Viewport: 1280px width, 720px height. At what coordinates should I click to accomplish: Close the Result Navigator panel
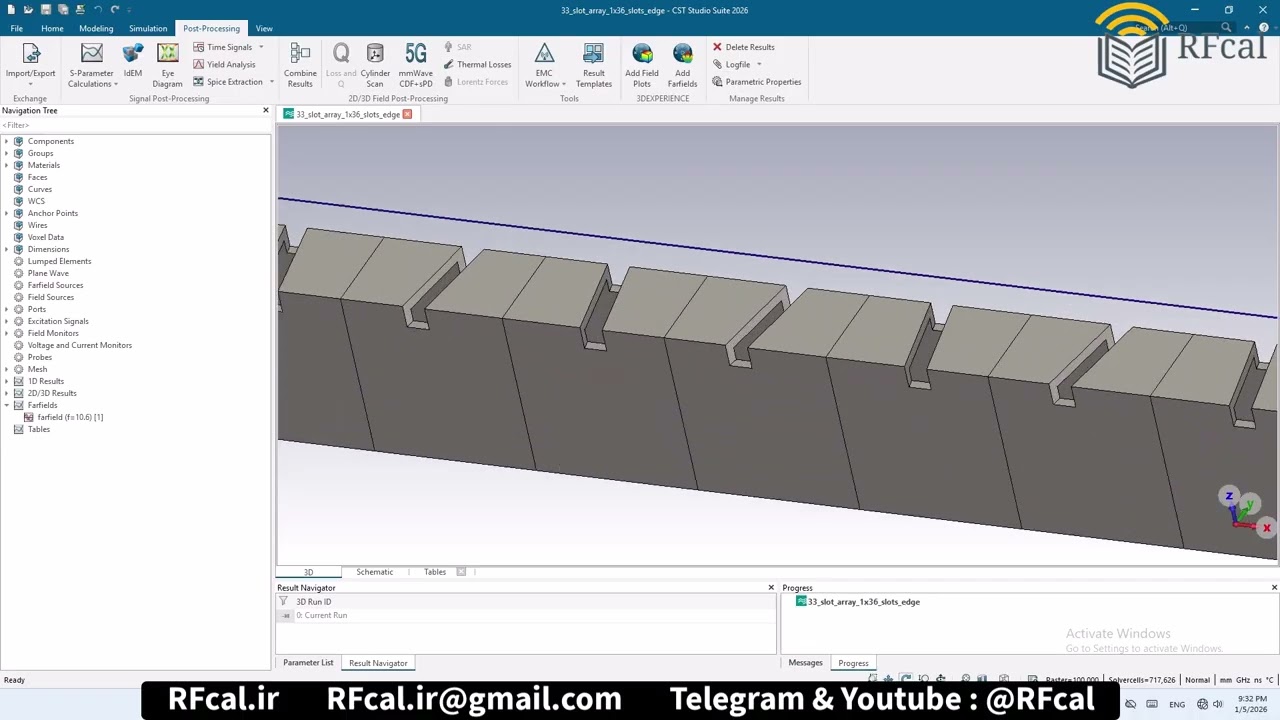tap(771, 588)
